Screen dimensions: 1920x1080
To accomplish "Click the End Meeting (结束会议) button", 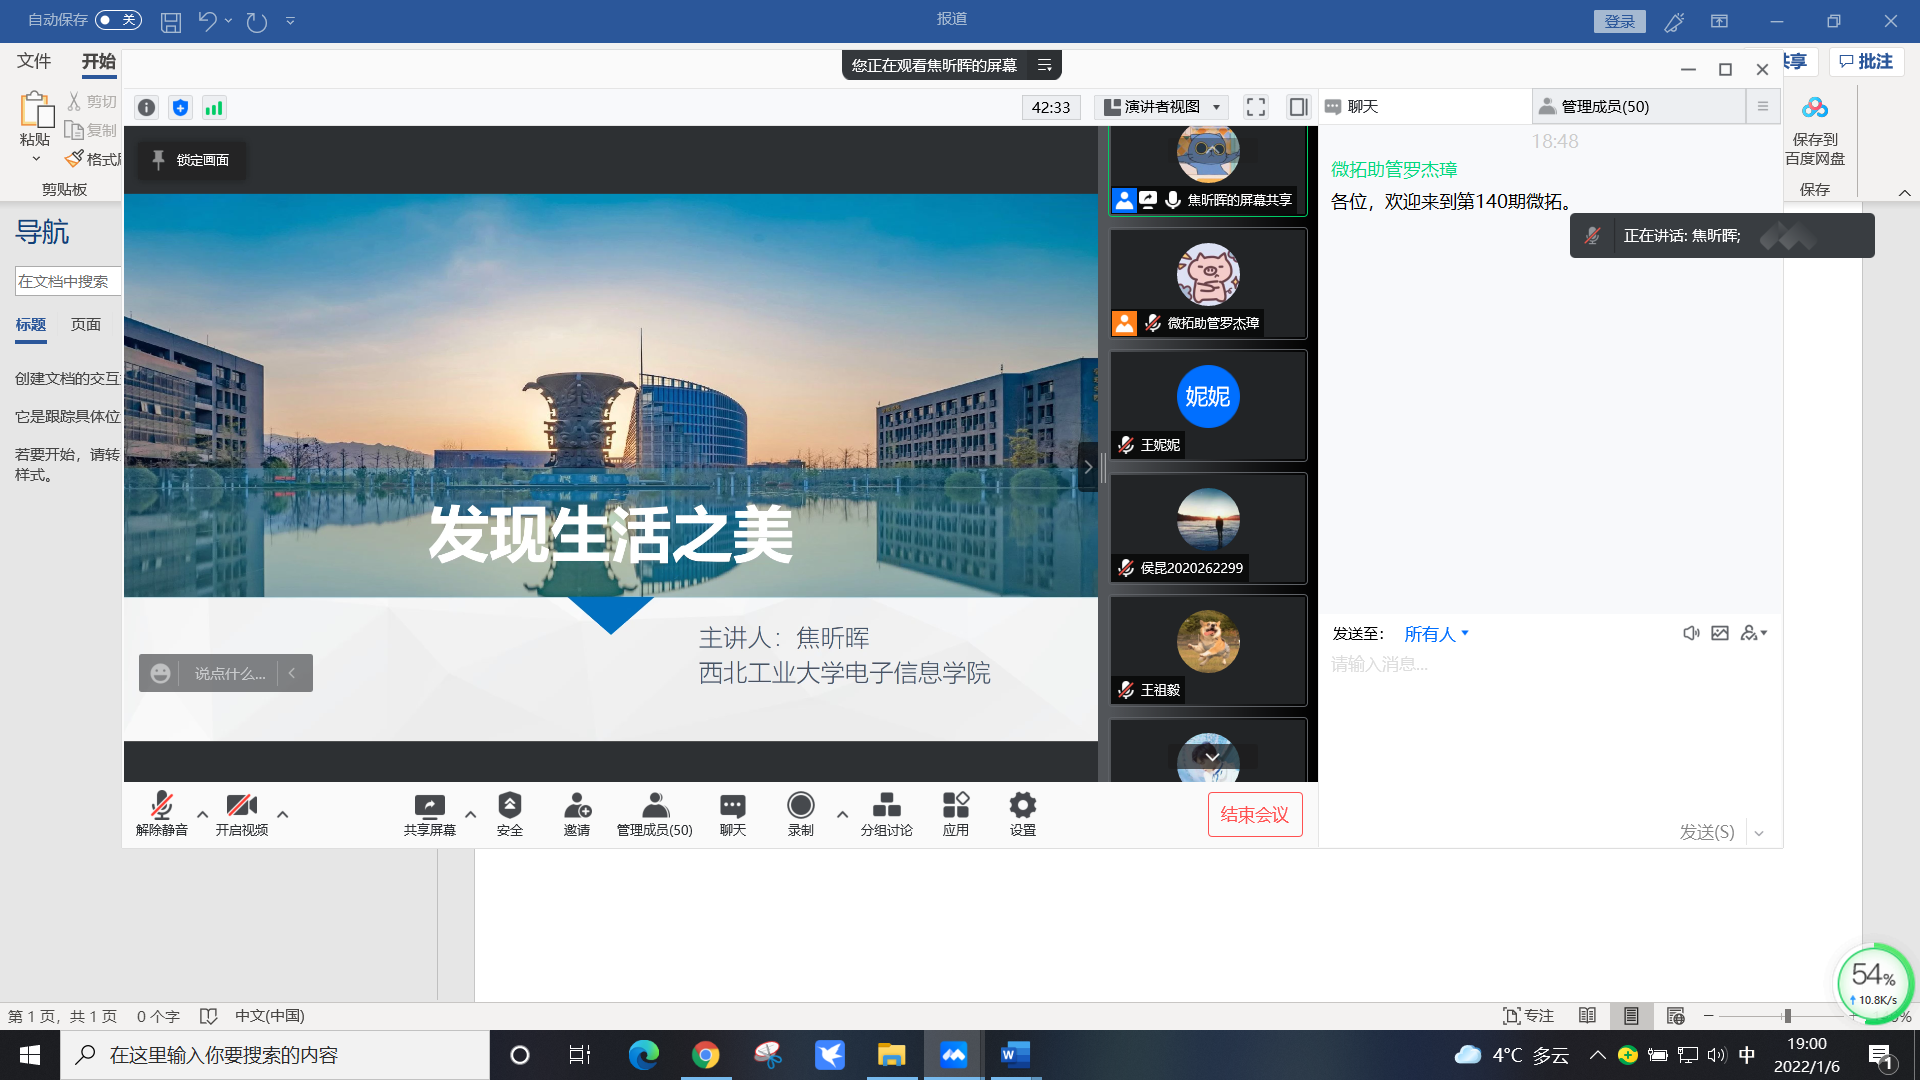I will tap(1254, 815).
